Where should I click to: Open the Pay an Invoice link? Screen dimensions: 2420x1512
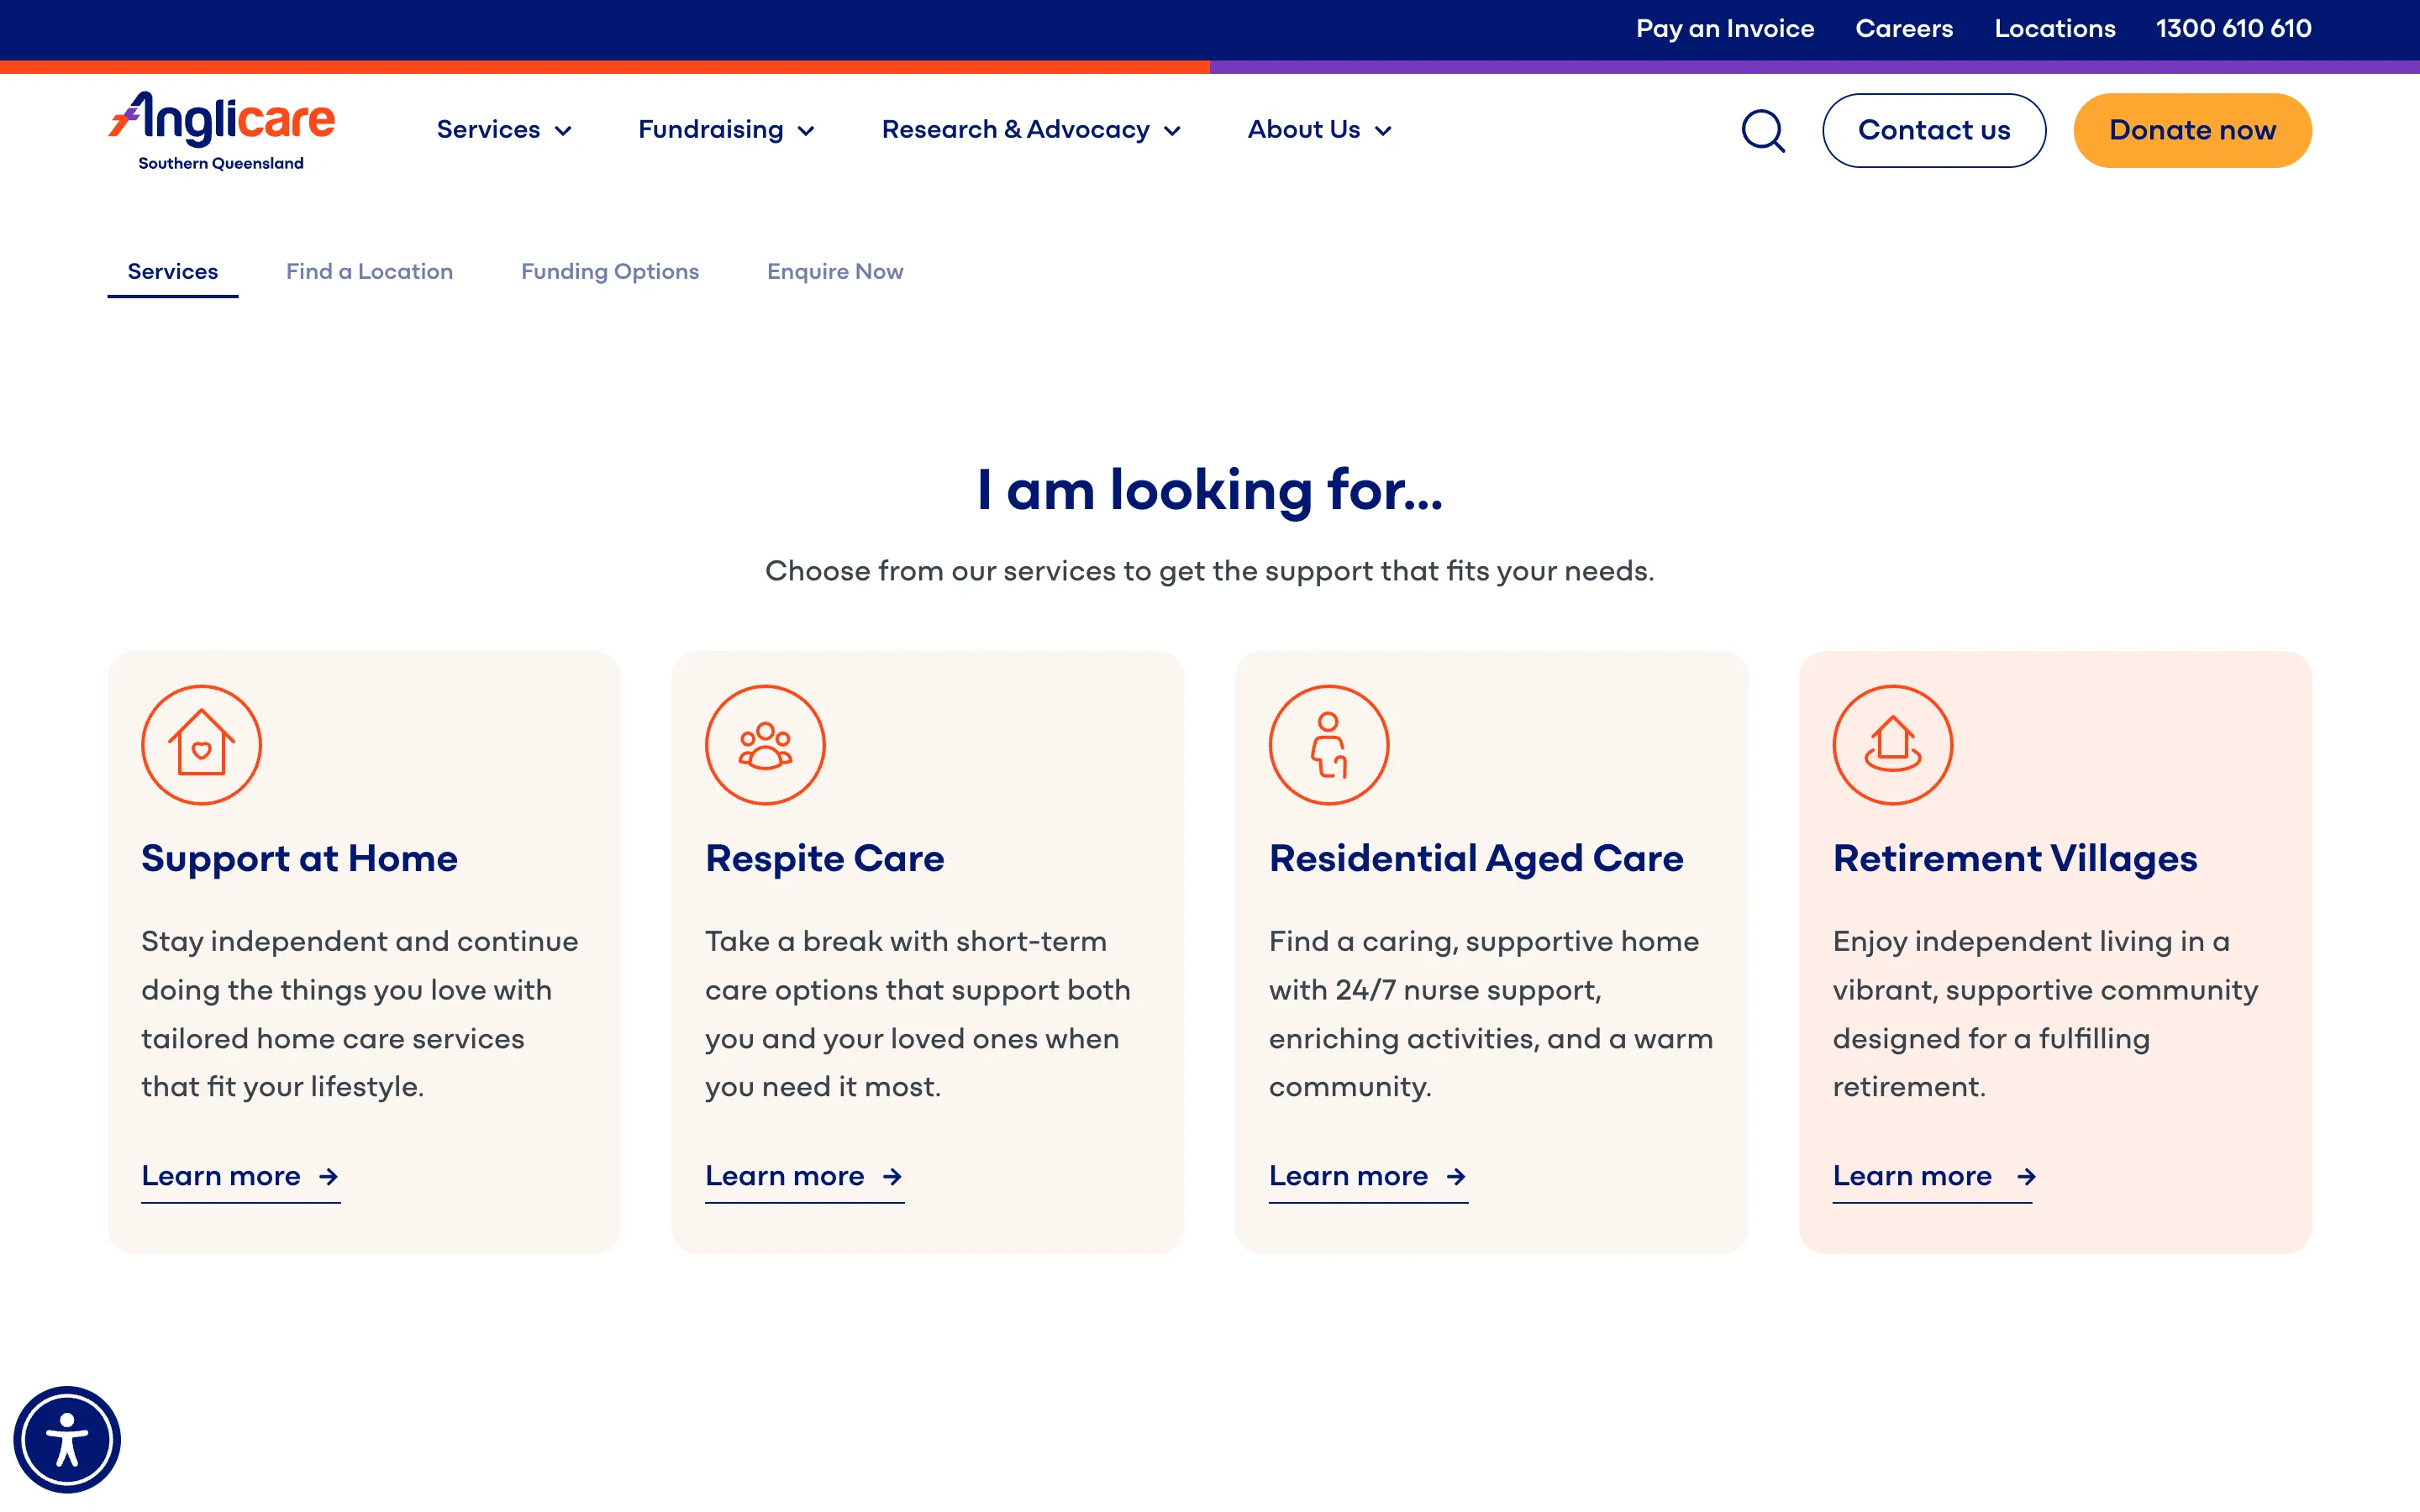point(1724,29)
